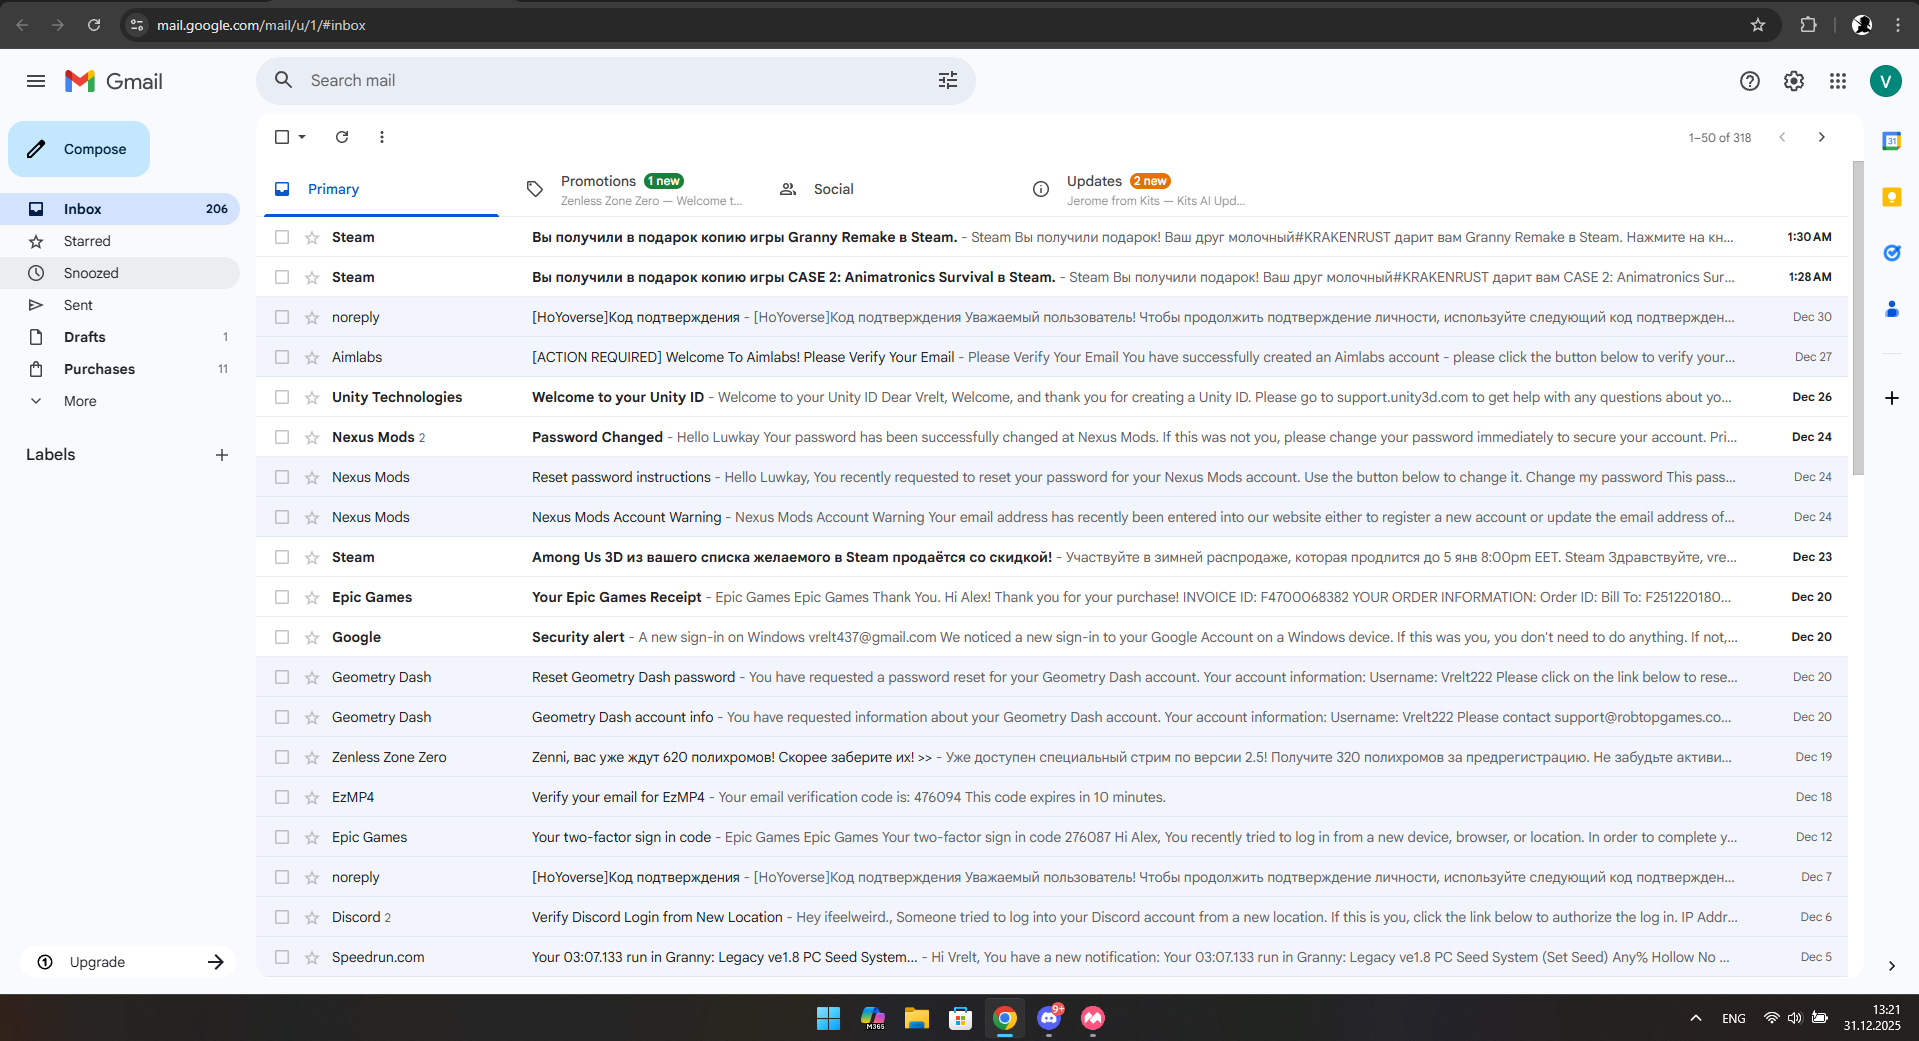
Task: Click the inbox vertical scrollbar
Action: point(1858,318)
